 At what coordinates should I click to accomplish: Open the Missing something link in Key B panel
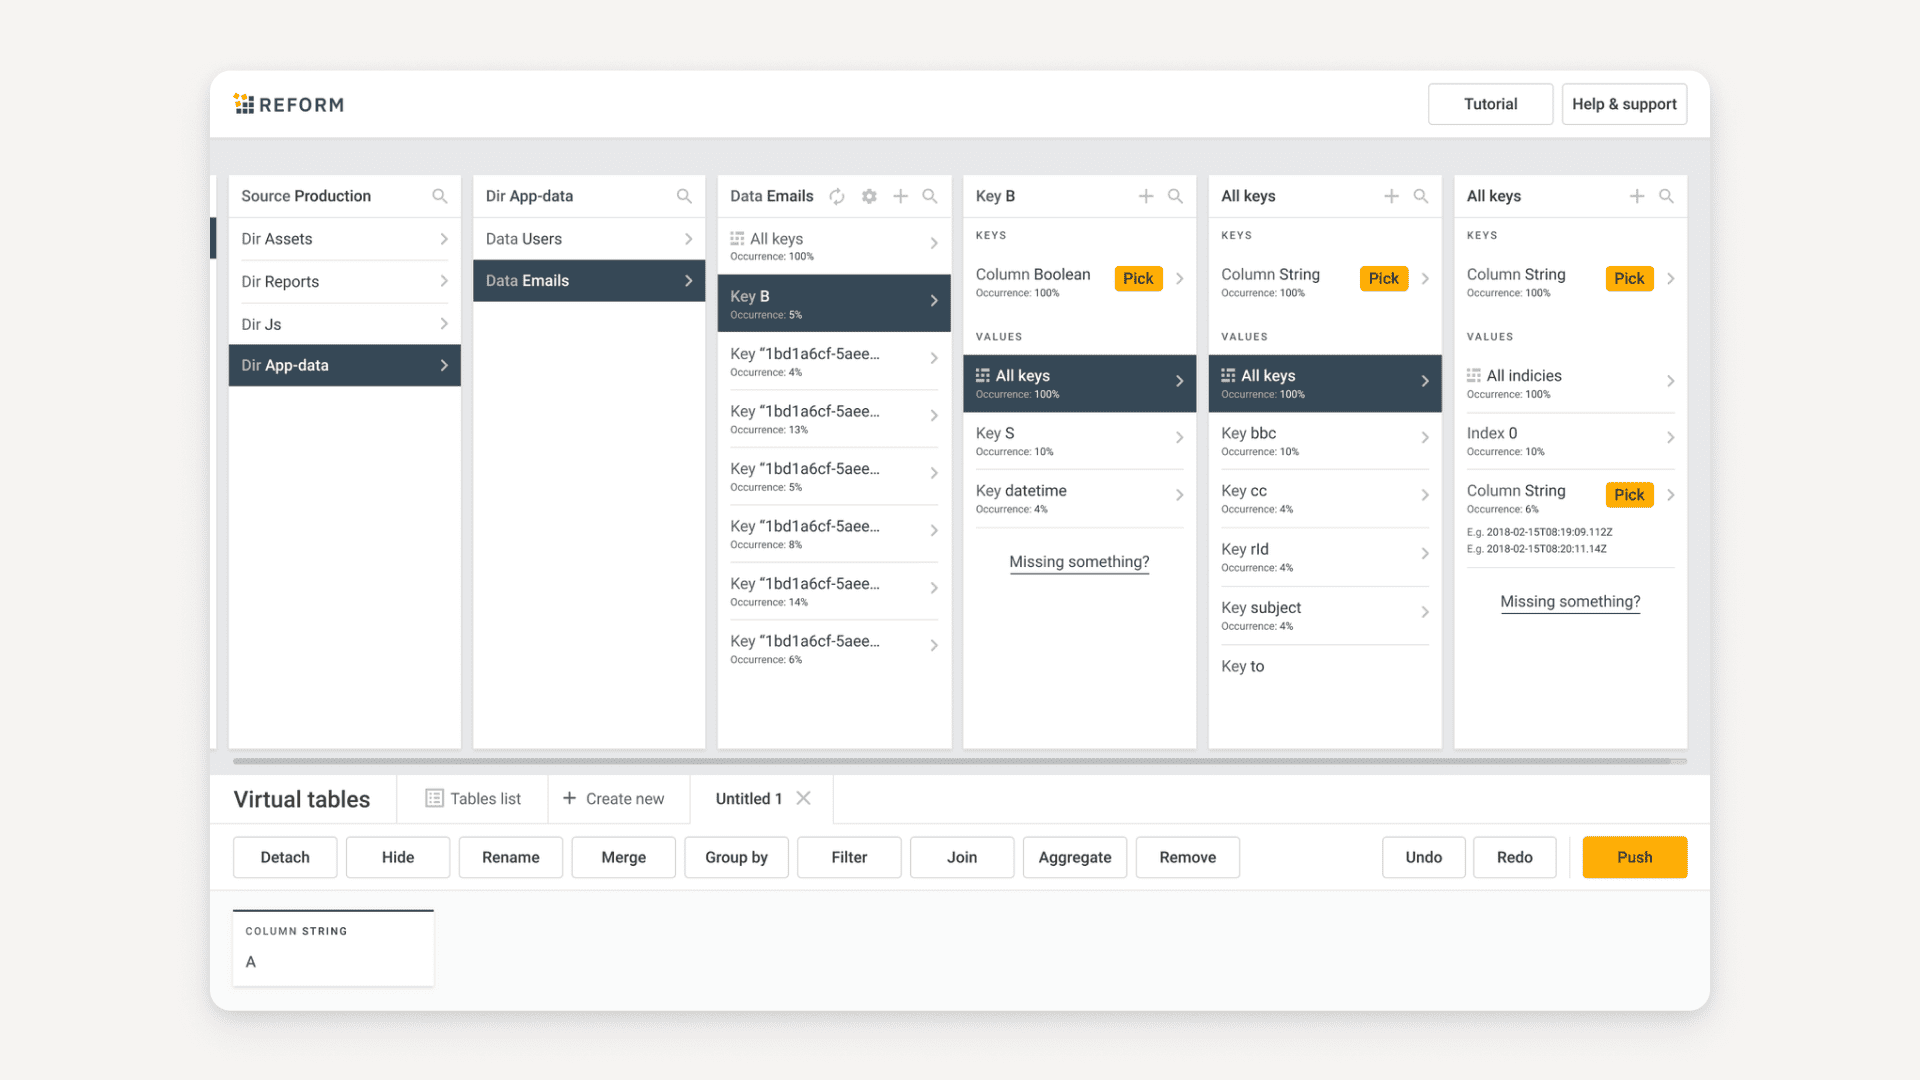[1078, 562]
